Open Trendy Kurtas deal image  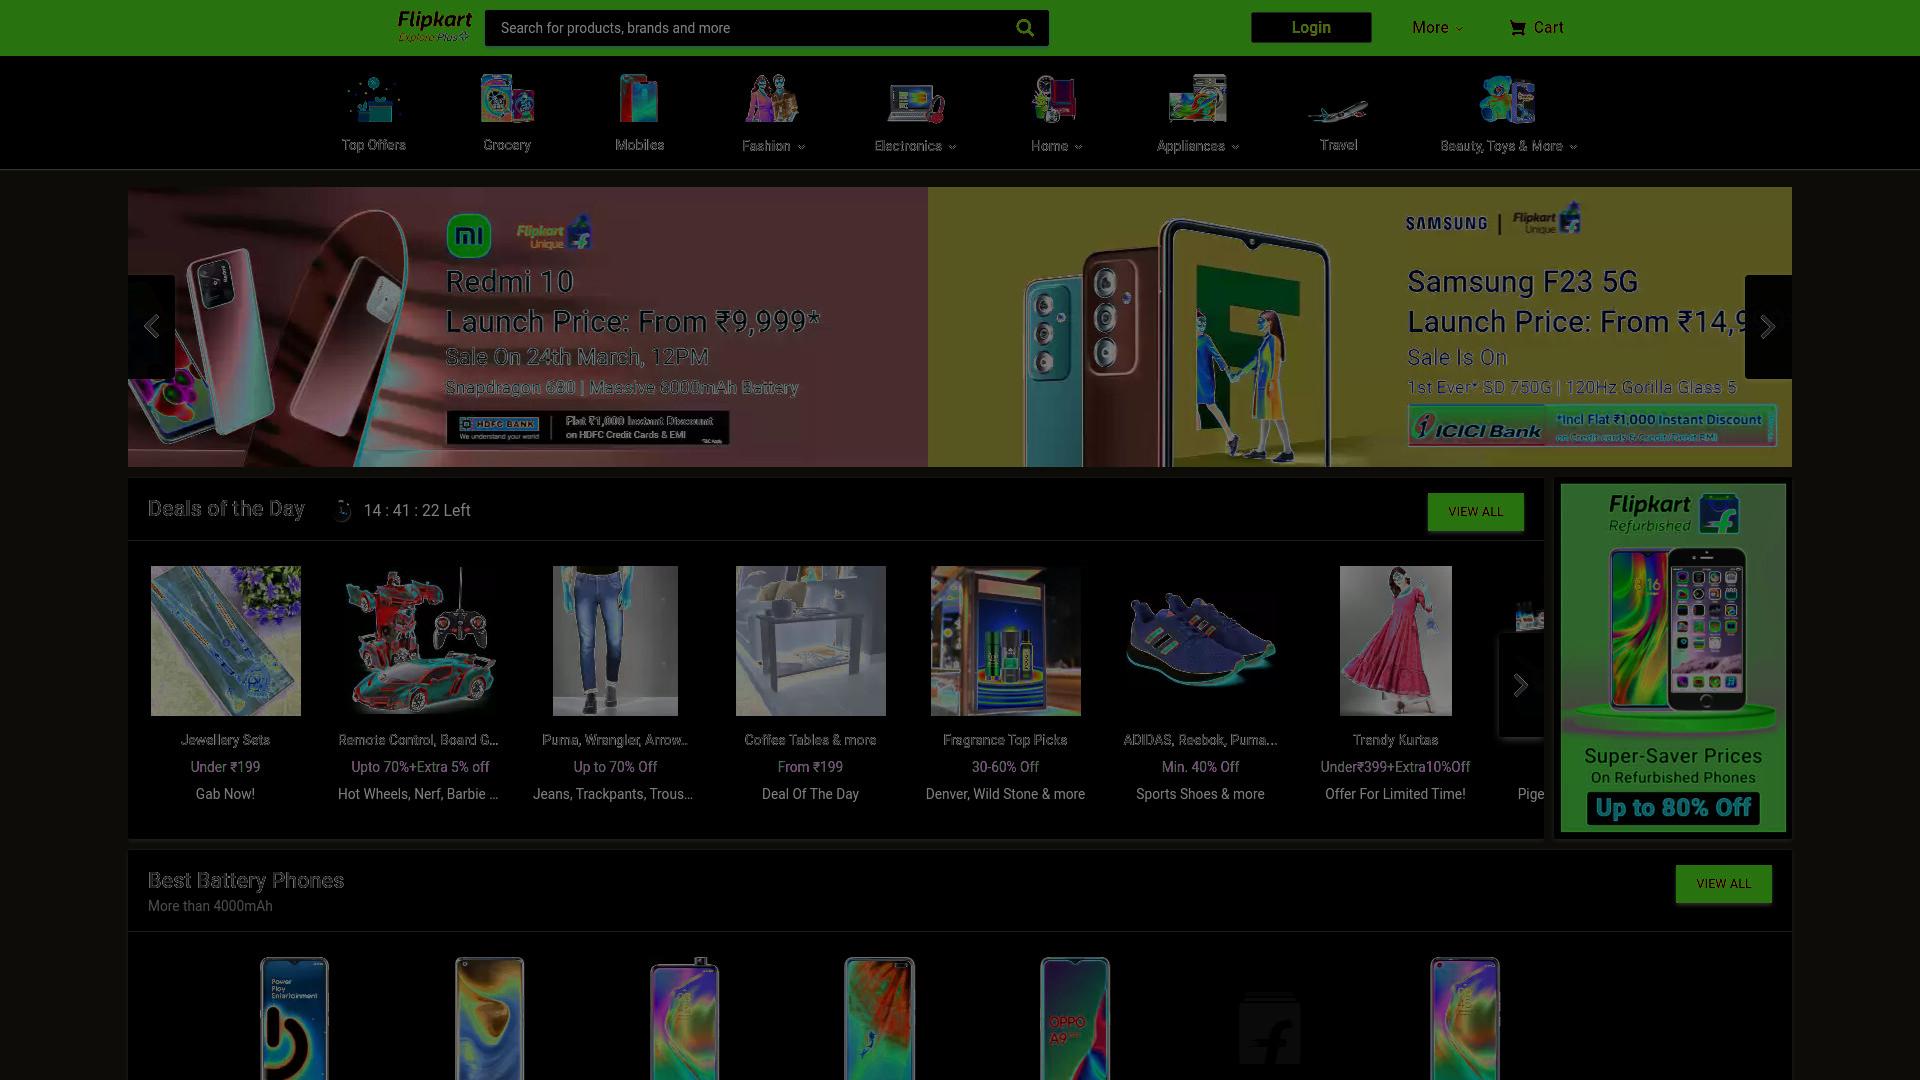click(1396, 641)
